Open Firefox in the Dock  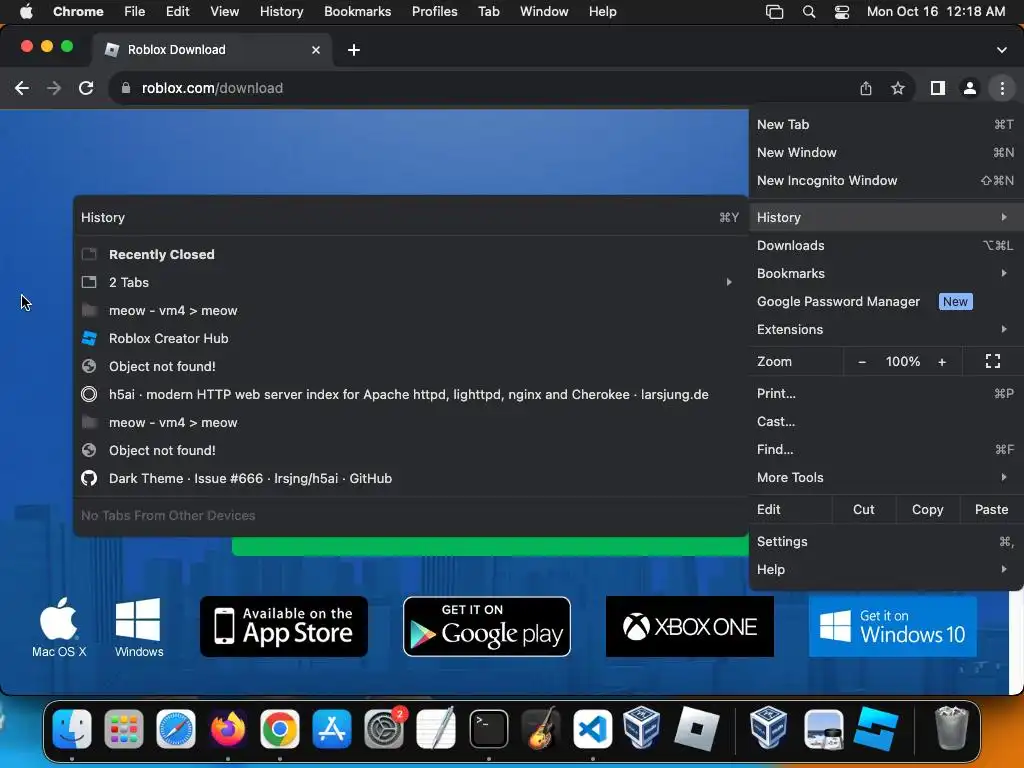(x=228, y=729)
